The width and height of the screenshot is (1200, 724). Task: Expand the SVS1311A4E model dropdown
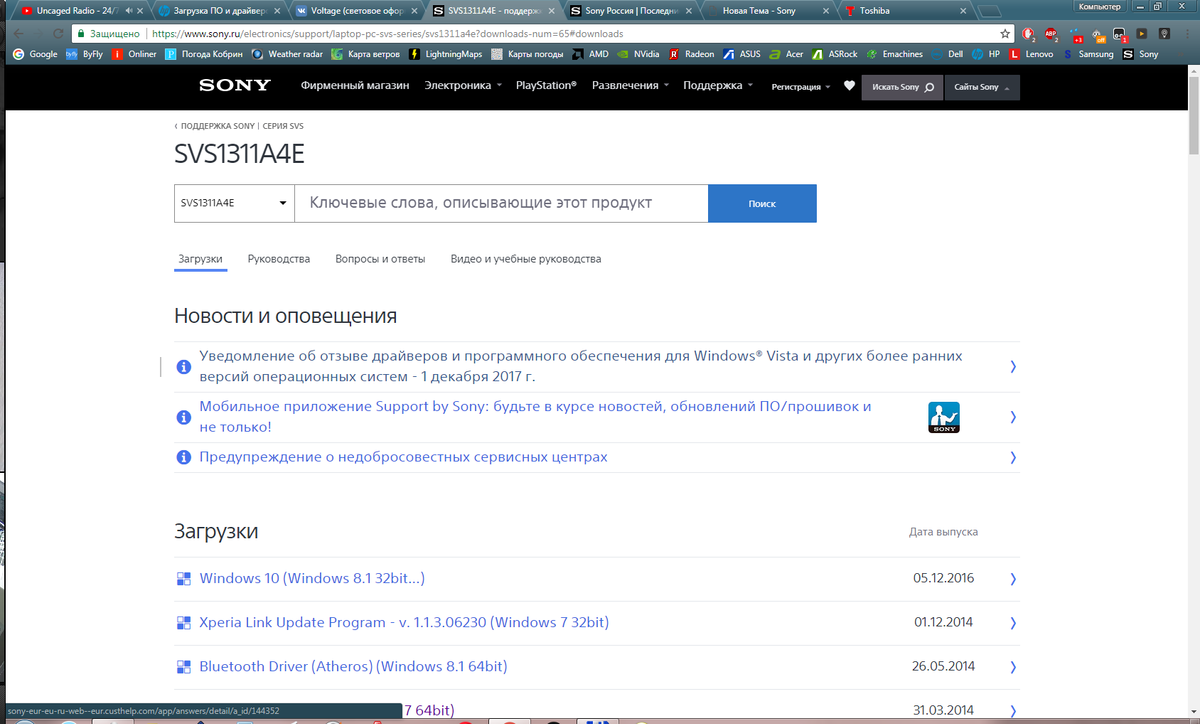coord(234,203)
